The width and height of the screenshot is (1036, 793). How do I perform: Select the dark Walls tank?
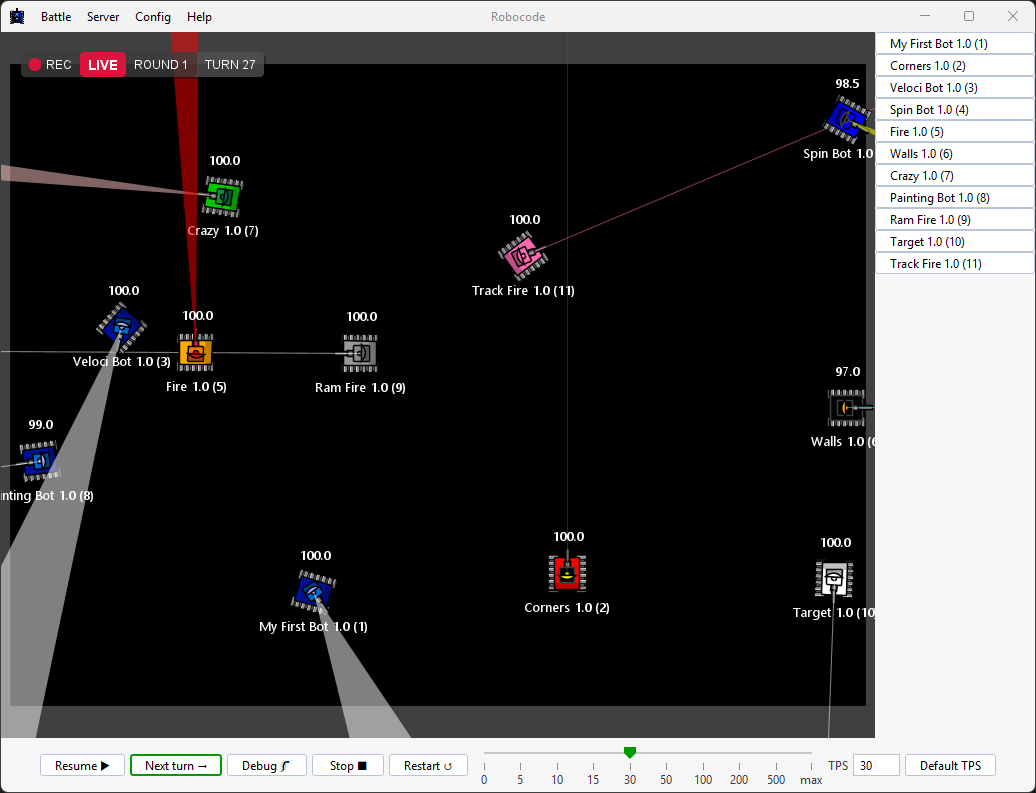click(846, 408)
